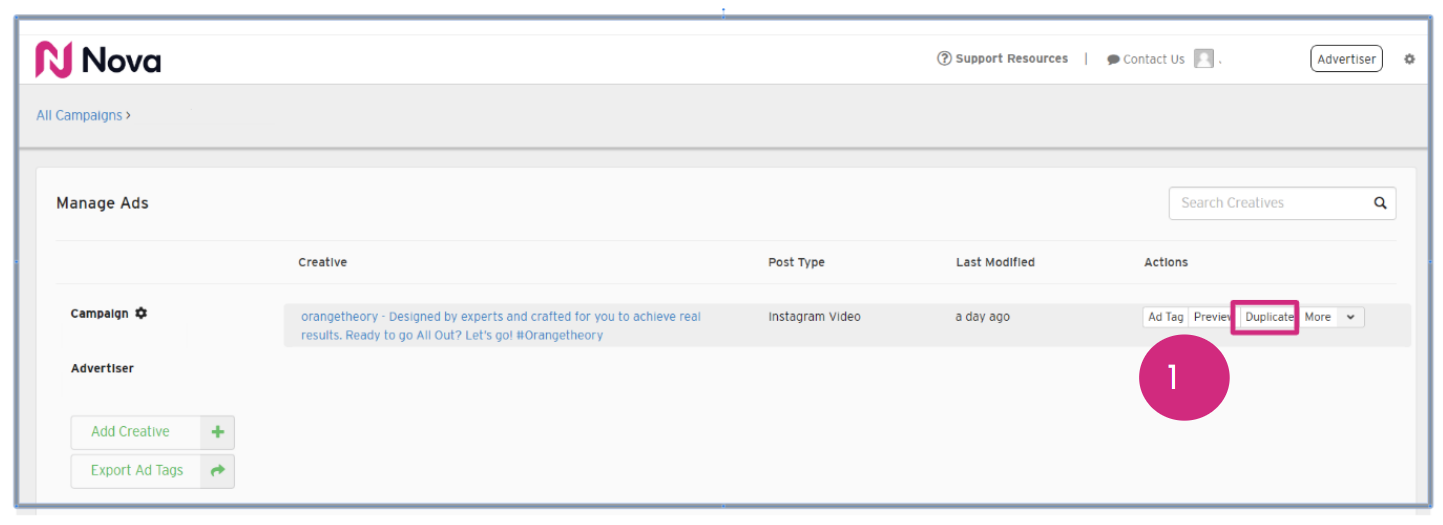Click the Contact Us speech bubble icon
This screenshot has height=525, width=1443.
[x=1113, y=60]
